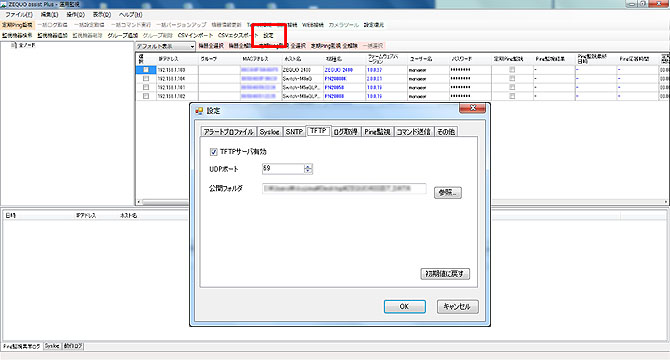This screenshot has width=670, height=360.
Task: Switch to Ping監視異常ログ tab at the bottom
Action: (x=21, y=346)
